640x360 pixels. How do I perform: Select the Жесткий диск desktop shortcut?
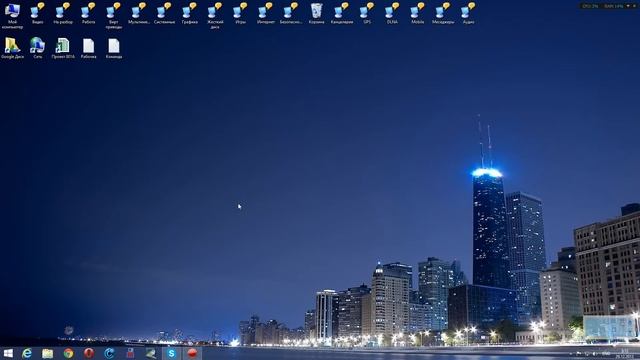(x=215, y=16)
